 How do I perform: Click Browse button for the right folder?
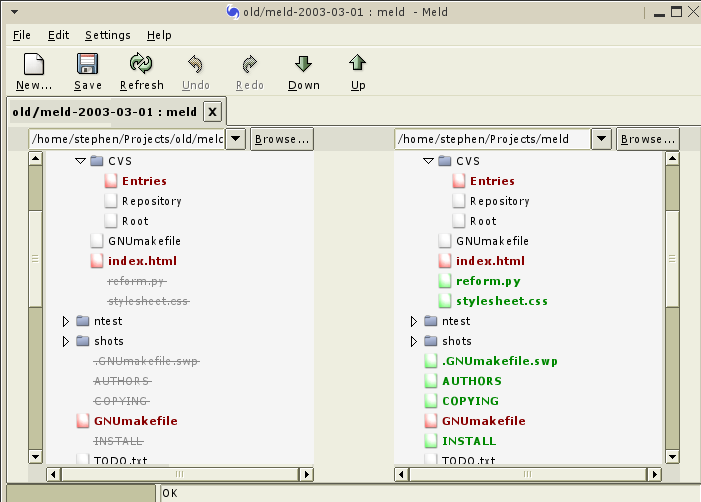coord(648,139)
